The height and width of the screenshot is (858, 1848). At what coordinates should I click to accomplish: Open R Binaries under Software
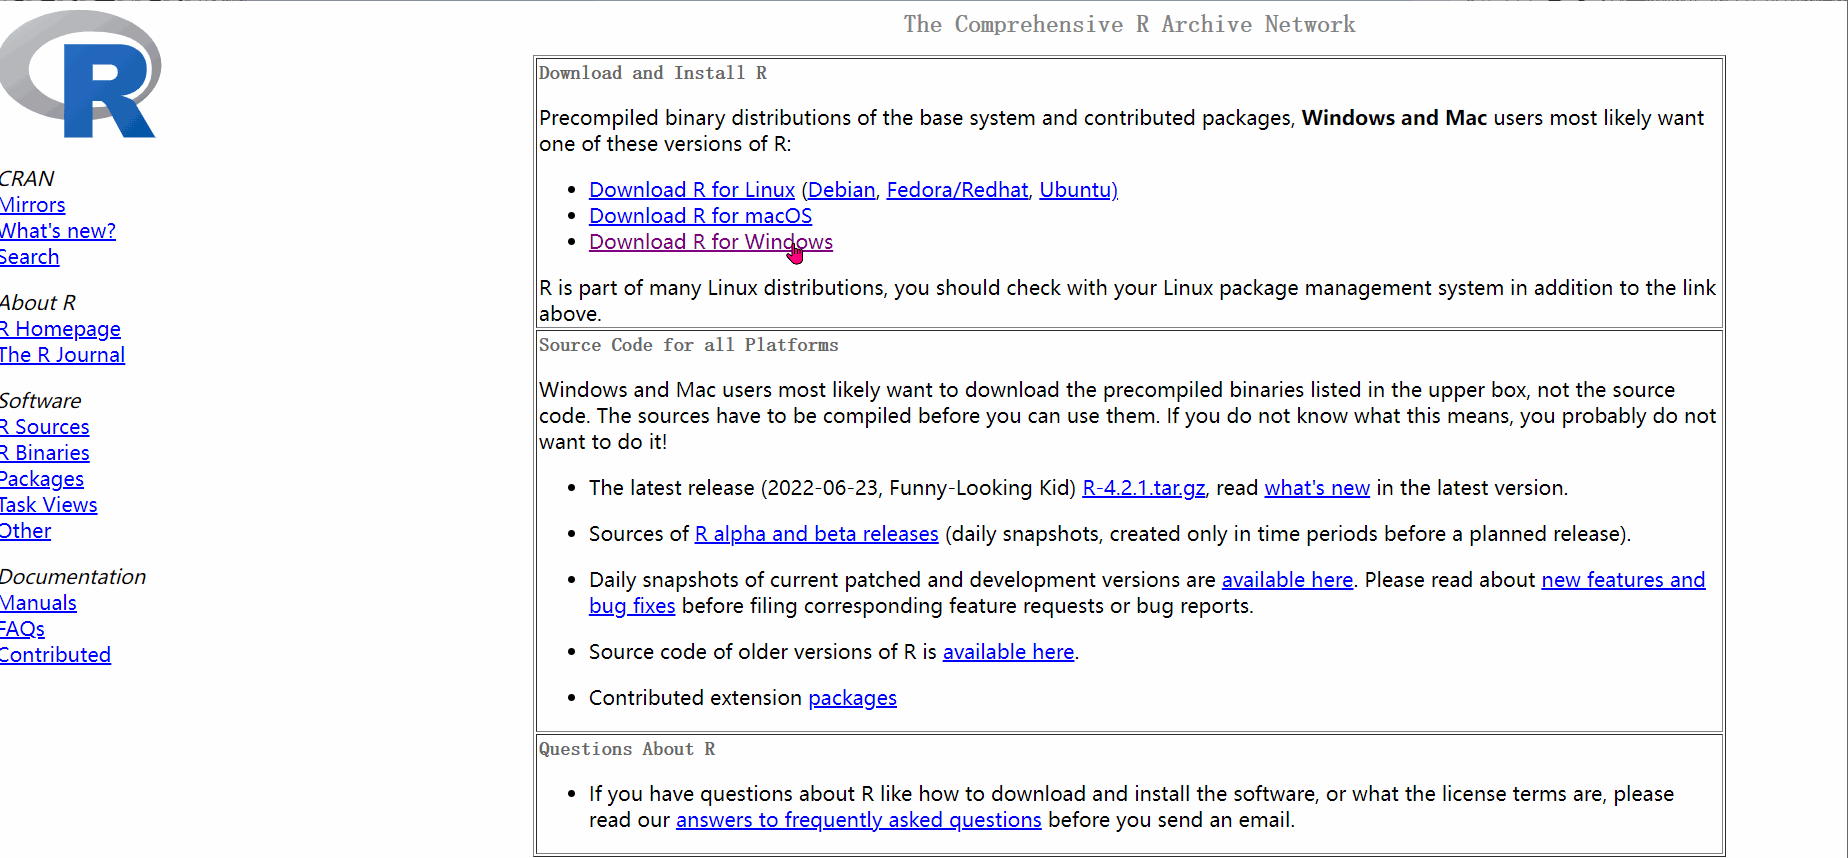point(44,453)
